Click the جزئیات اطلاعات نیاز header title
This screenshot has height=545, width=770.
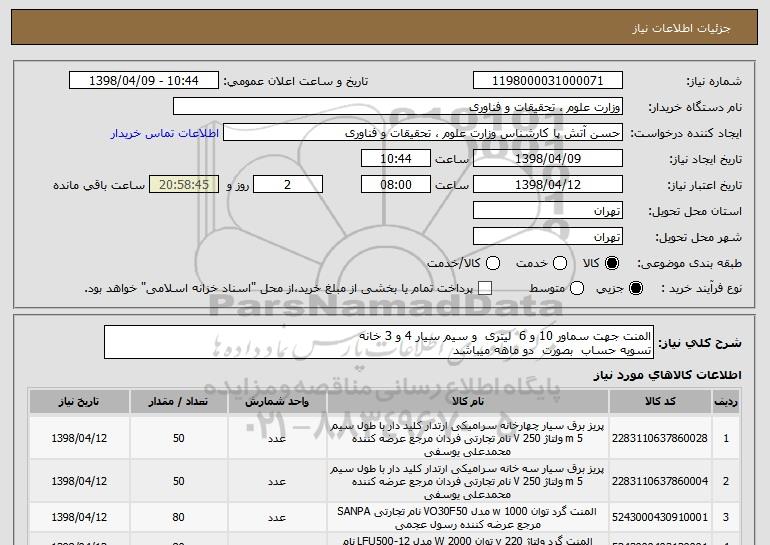[681, 28]
